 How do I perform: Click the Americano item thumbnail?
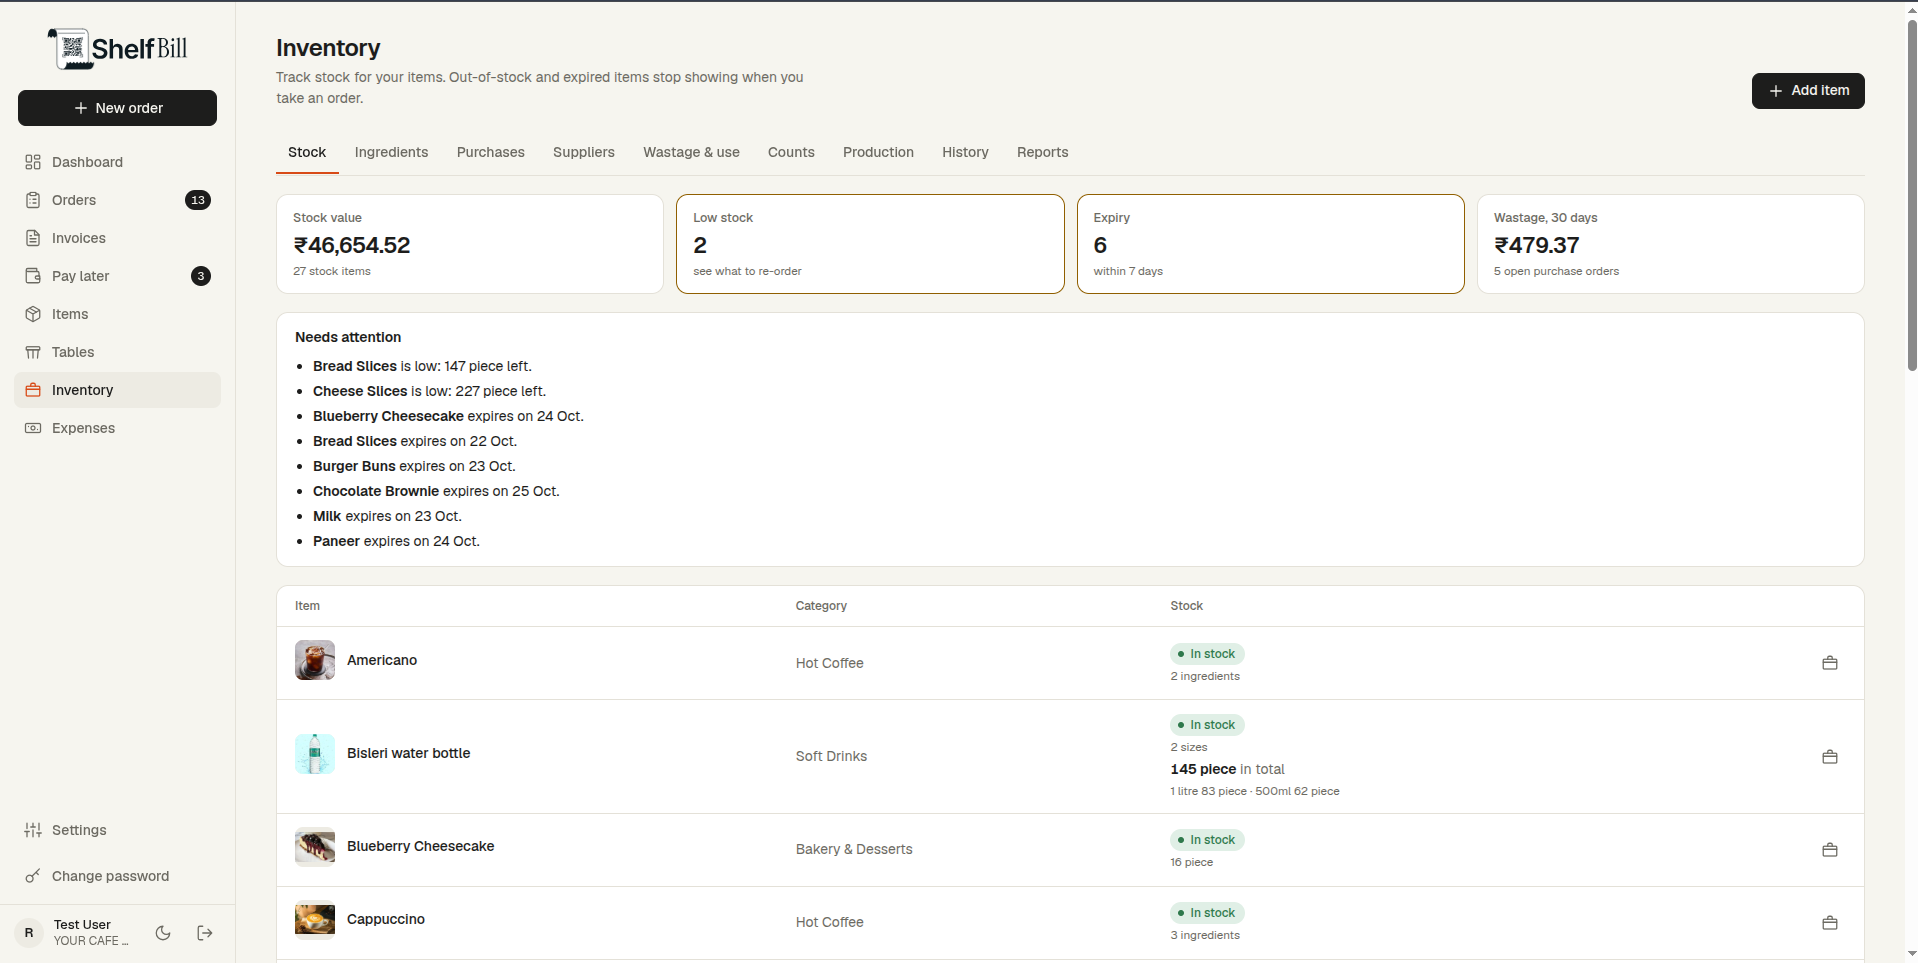coord(315,660)
